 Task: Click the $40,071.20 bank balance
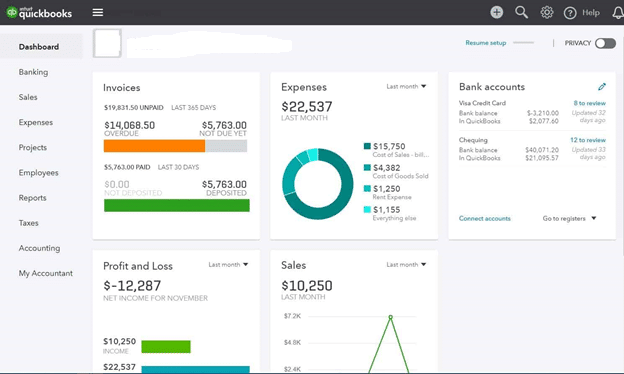tap(542, 150)
